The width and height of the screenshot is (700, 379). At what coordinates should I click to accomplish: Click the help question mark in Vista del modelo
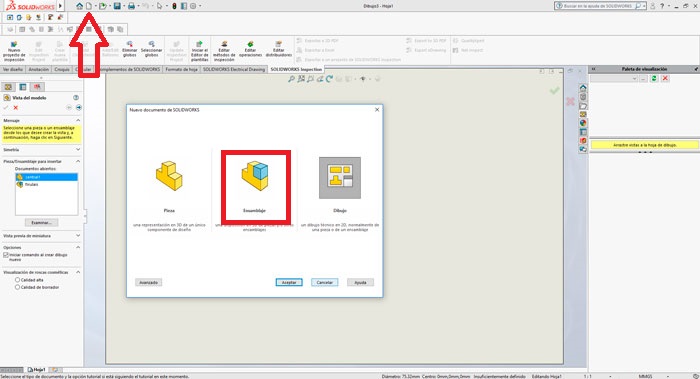pyautogui.click(x=76, y=97)
